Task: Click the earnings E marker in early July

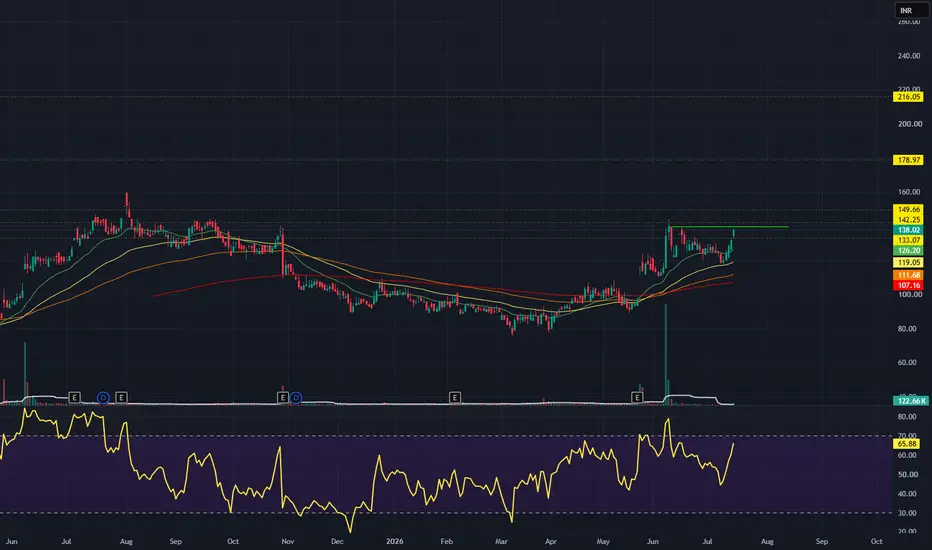Action: pyautogui.click(x=74, y=397)
